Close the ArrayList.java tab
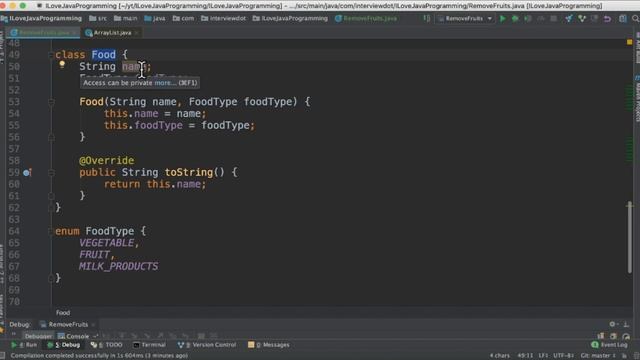 point(137,33)
